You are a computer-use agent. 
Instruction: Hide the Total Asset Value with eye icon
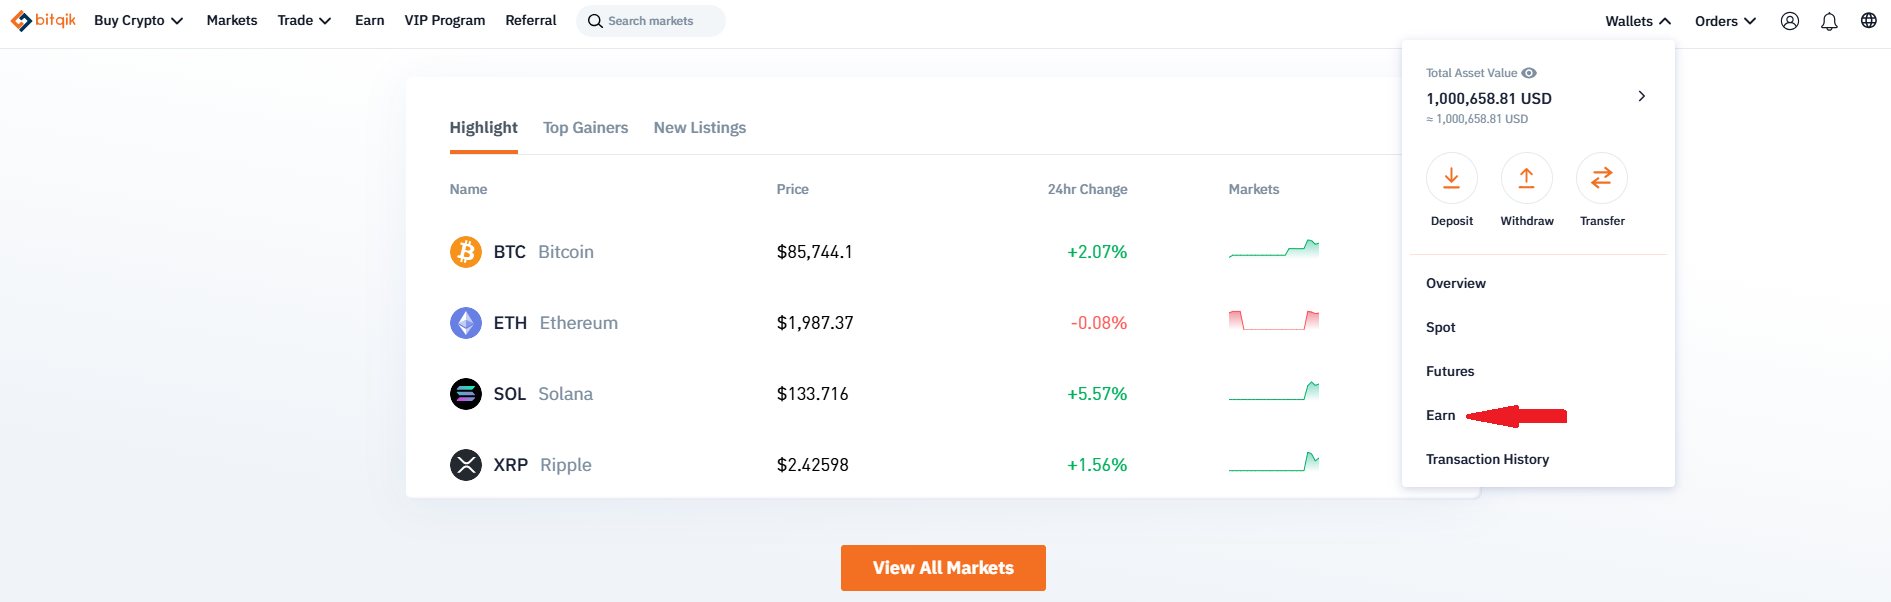tap(1529, 73)
